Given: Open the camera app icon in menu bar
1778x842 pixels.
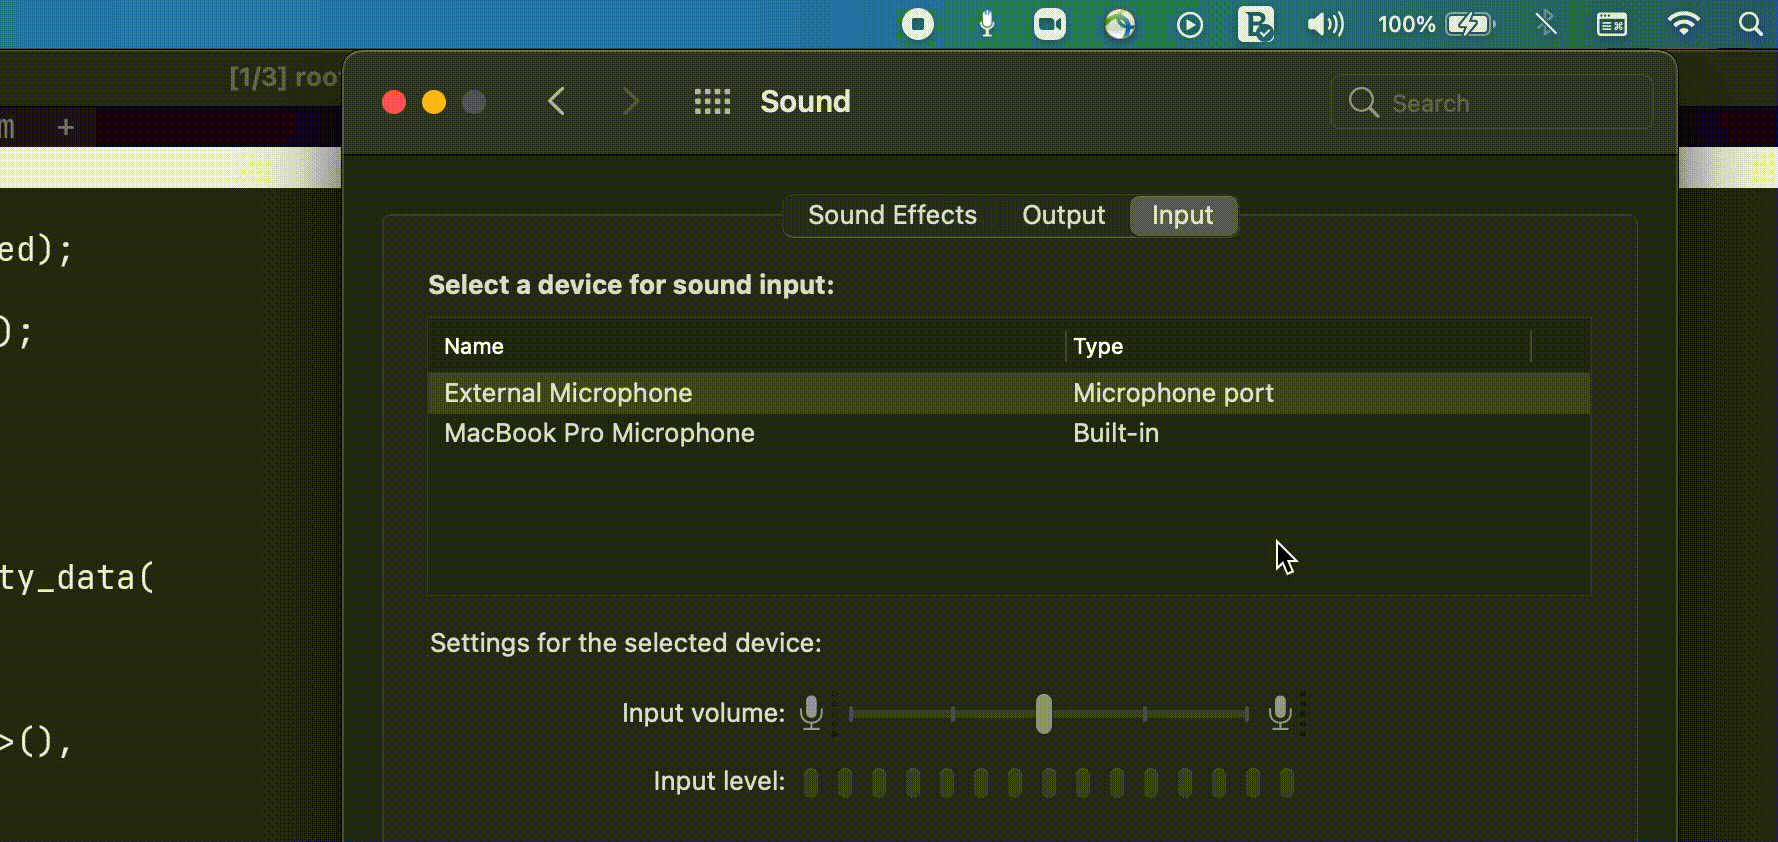Looking at the screenshot, I should click(x=1050, y=24).
